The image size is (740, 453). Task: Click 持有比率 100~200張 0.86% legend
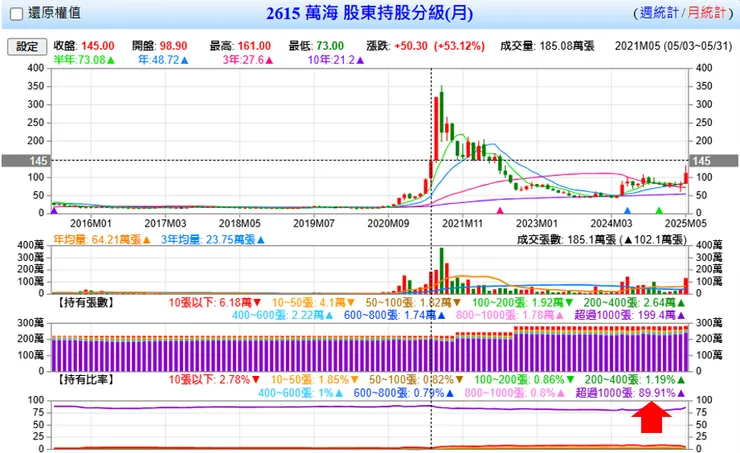(524, 379)
